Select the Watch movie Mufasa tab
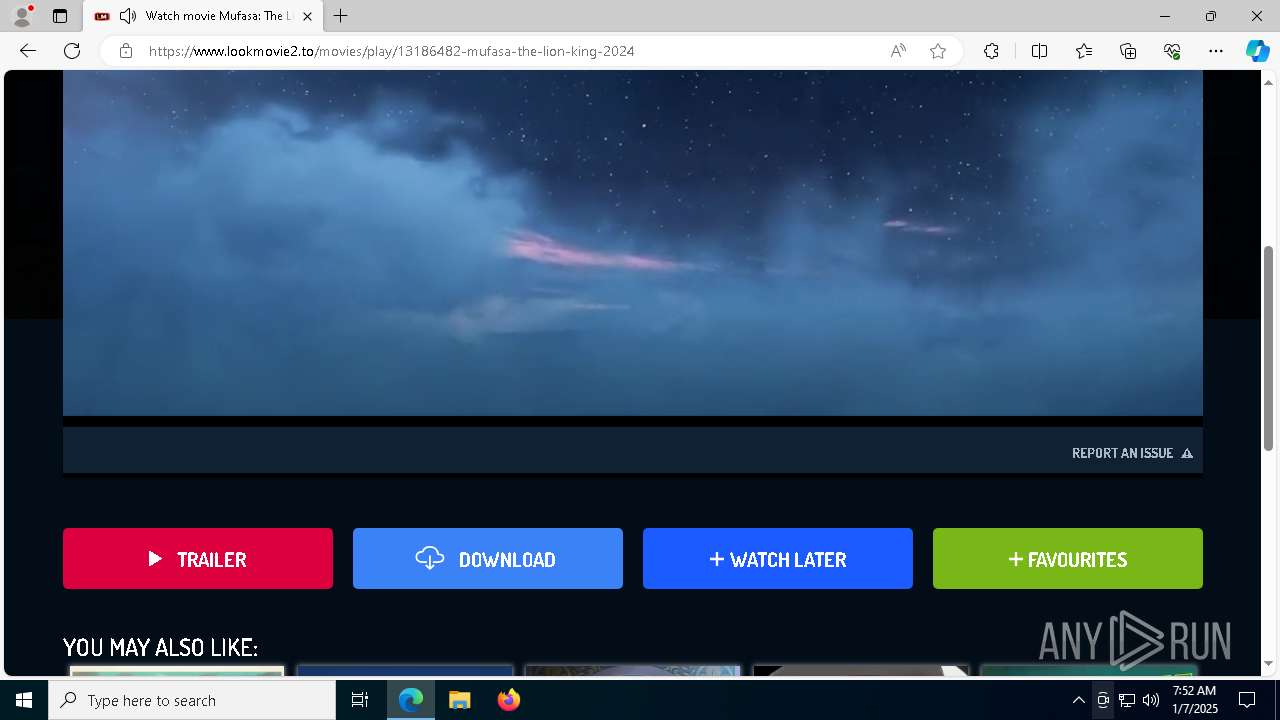This screenshot has width=1280, height=720. 204,16
